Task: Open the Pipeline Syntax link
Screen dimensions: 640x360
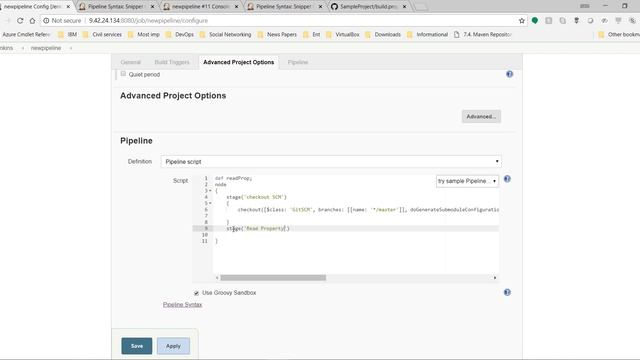Action: [182, 305]
